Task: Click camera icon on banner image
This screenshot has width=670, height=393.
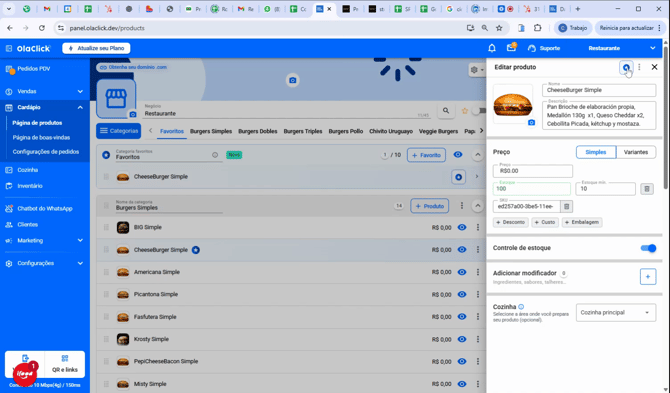Action: coord(293,80)
